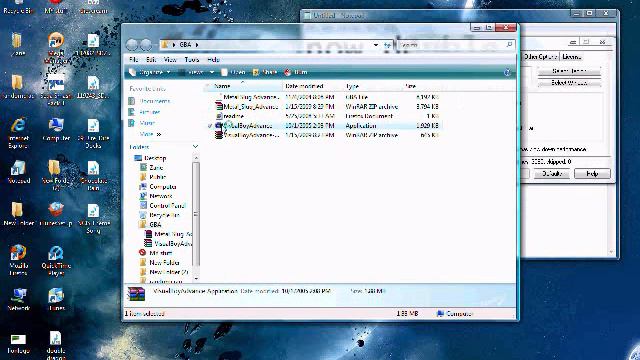Toggle the checkbox beside VisualBoyAdvance application
This screenshot has width=640, height=360.
tap(210, 126)
